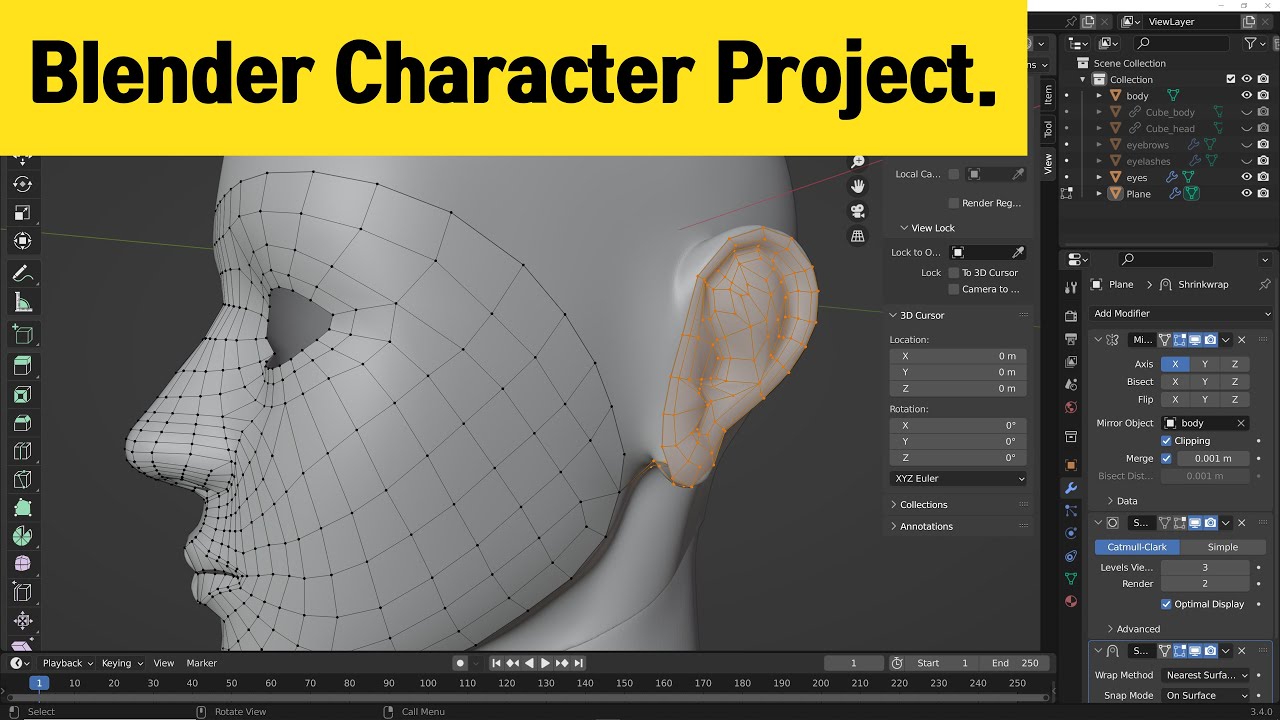Image resolution: width=1280 pixels, height=720 pixels.
Task: Open the Wrap Method dropdown
Action: click(x=1206, y=675)
